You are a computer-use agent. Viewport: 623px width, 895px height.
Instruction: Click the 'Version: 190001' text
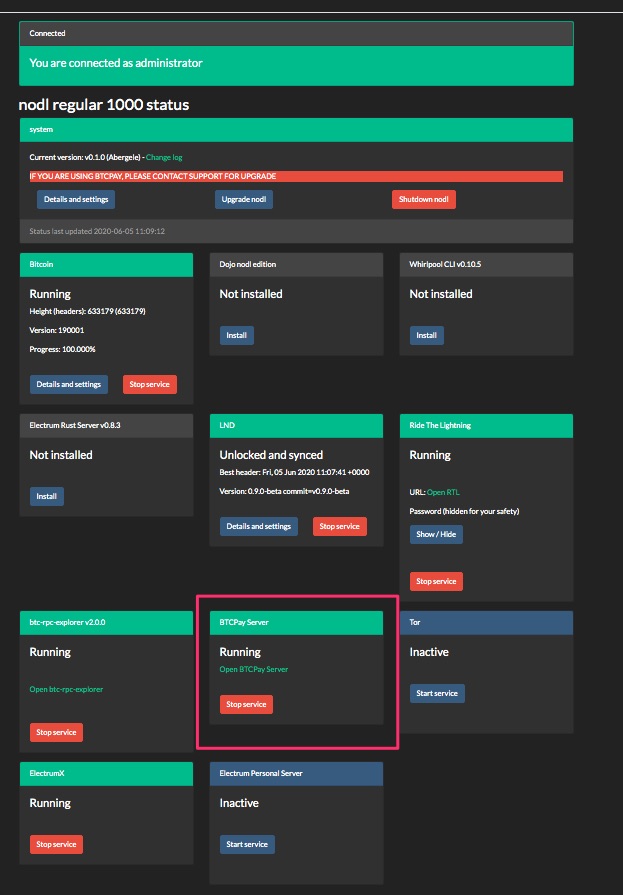(57, 330)
